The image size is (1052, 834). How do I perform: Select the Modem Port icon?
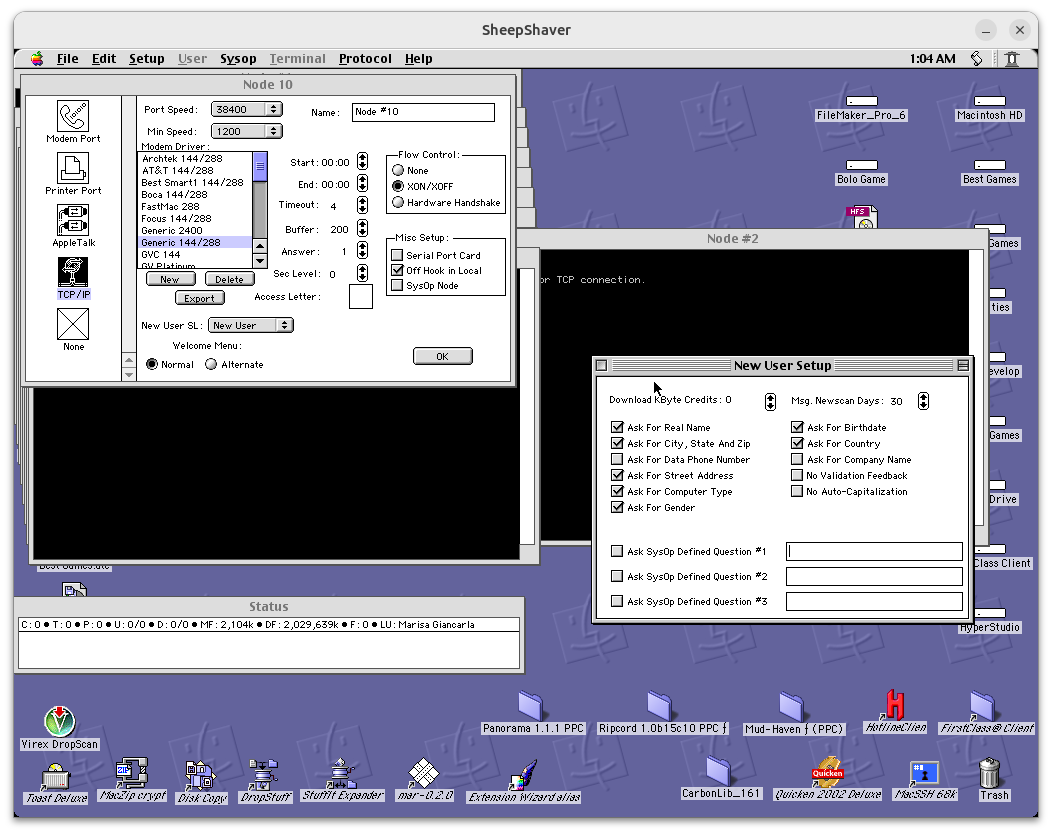pyautogui.click(x=73, y=117)
